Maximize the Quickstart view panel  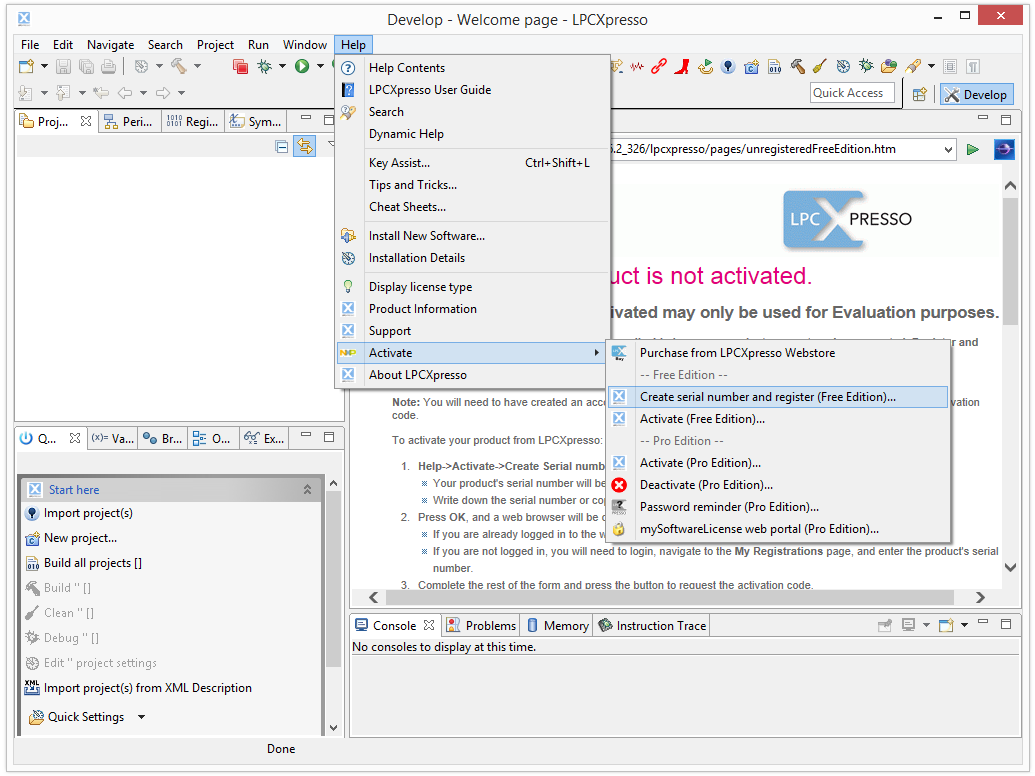click(329, 437)
